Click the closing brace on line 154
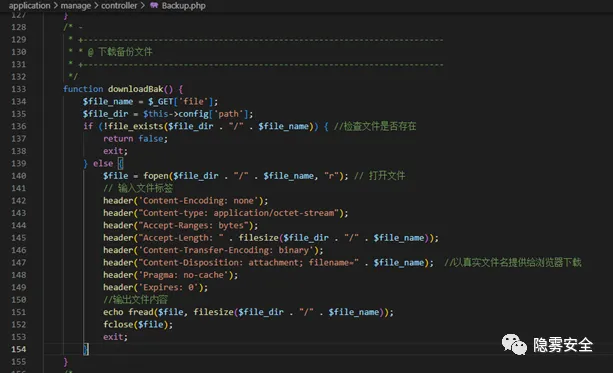The height and width of the screenshot is (373, 613). pyautogui.click(x=86, y=349)
